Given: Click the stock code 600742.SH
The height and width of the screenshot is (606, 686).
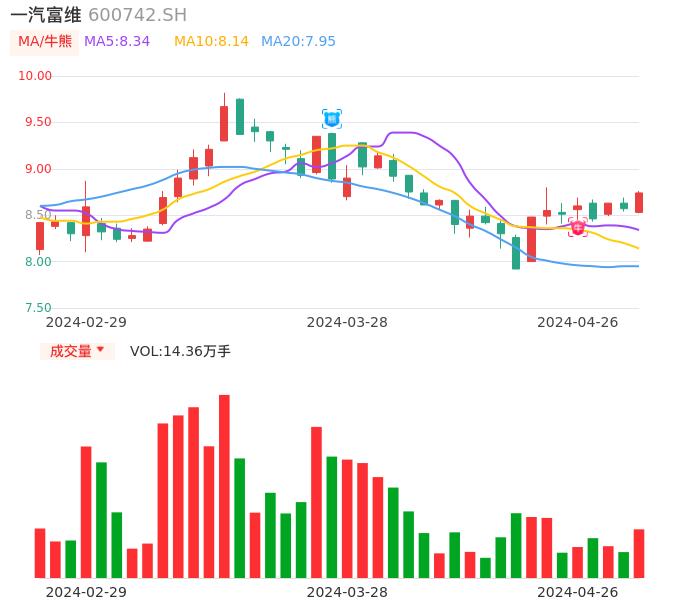Looking at the screenshot, I should [x=137, y=15].
